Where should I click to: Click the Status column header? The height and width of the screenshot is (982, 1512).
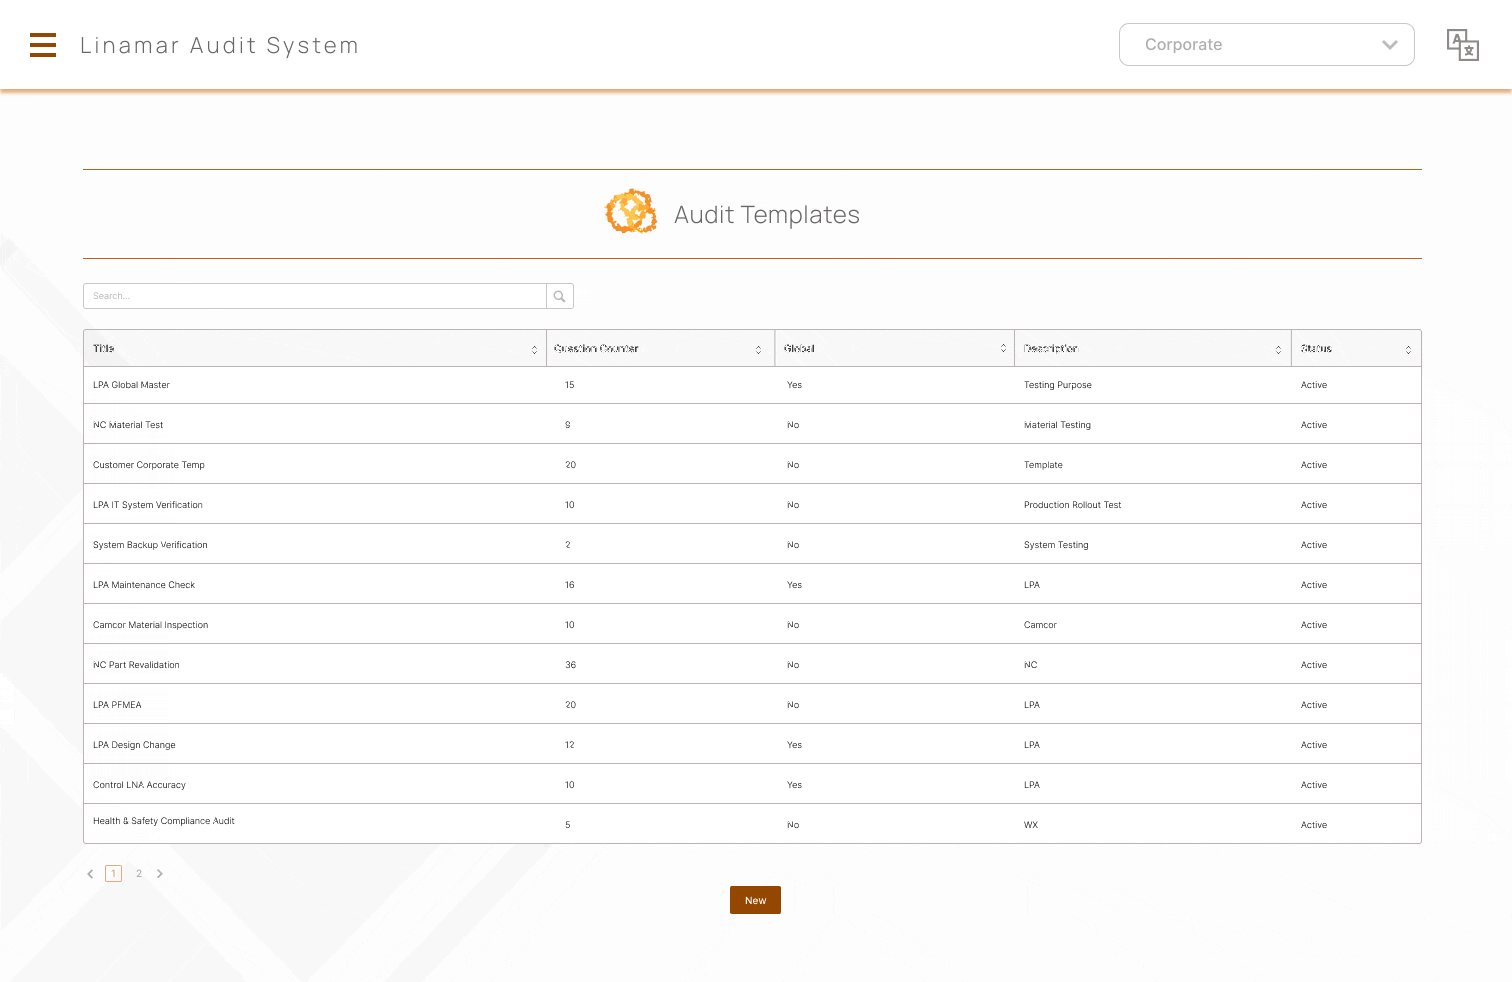(1356, 348)
